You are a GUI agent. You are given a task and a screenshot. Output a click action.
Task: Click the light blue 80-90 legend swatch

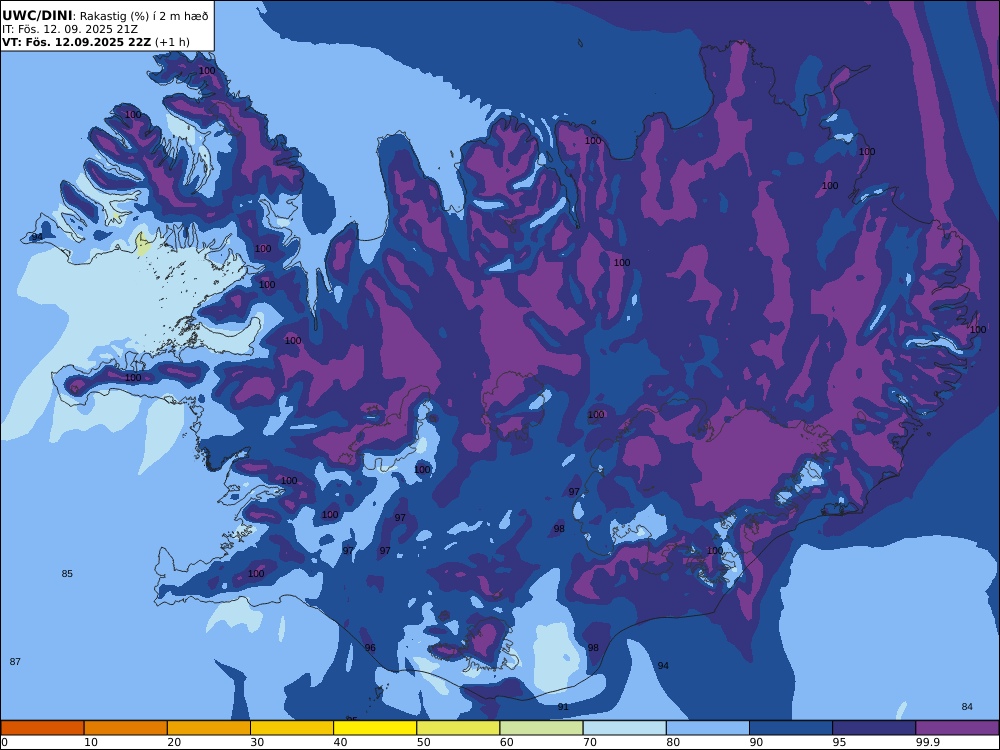(x=708, y=728)
